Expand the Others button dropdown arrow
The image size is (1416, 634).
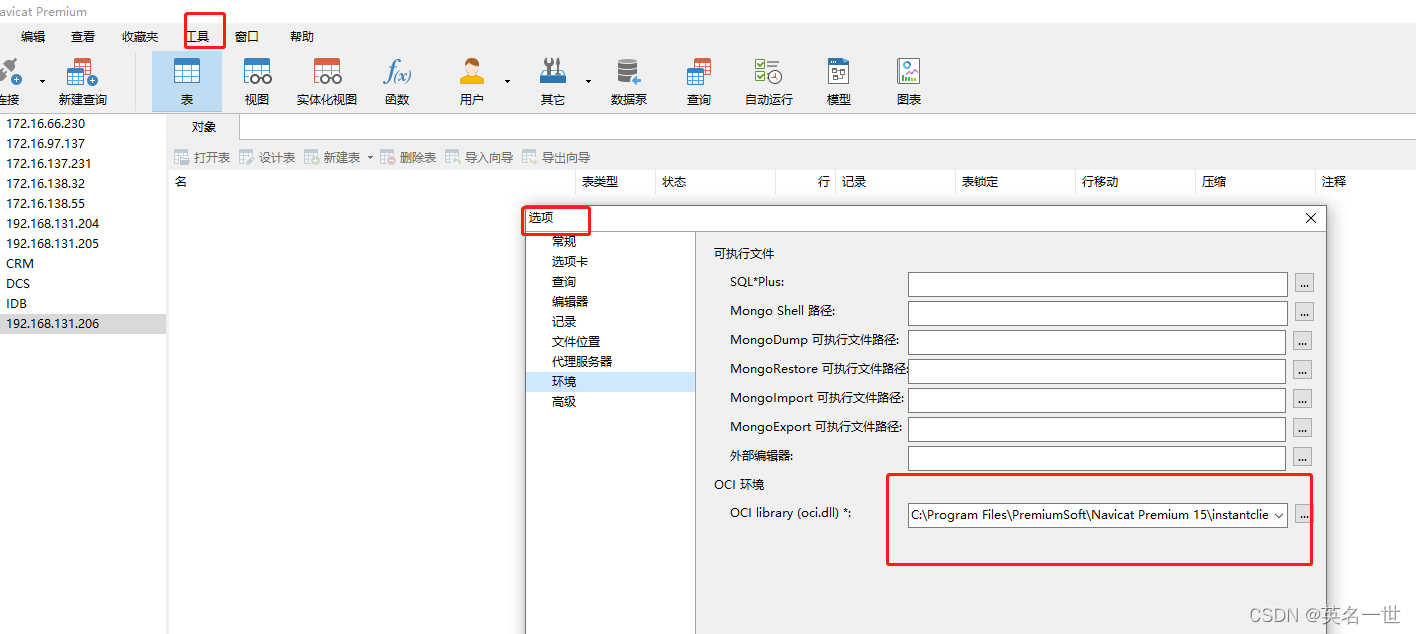coord(588,81)
